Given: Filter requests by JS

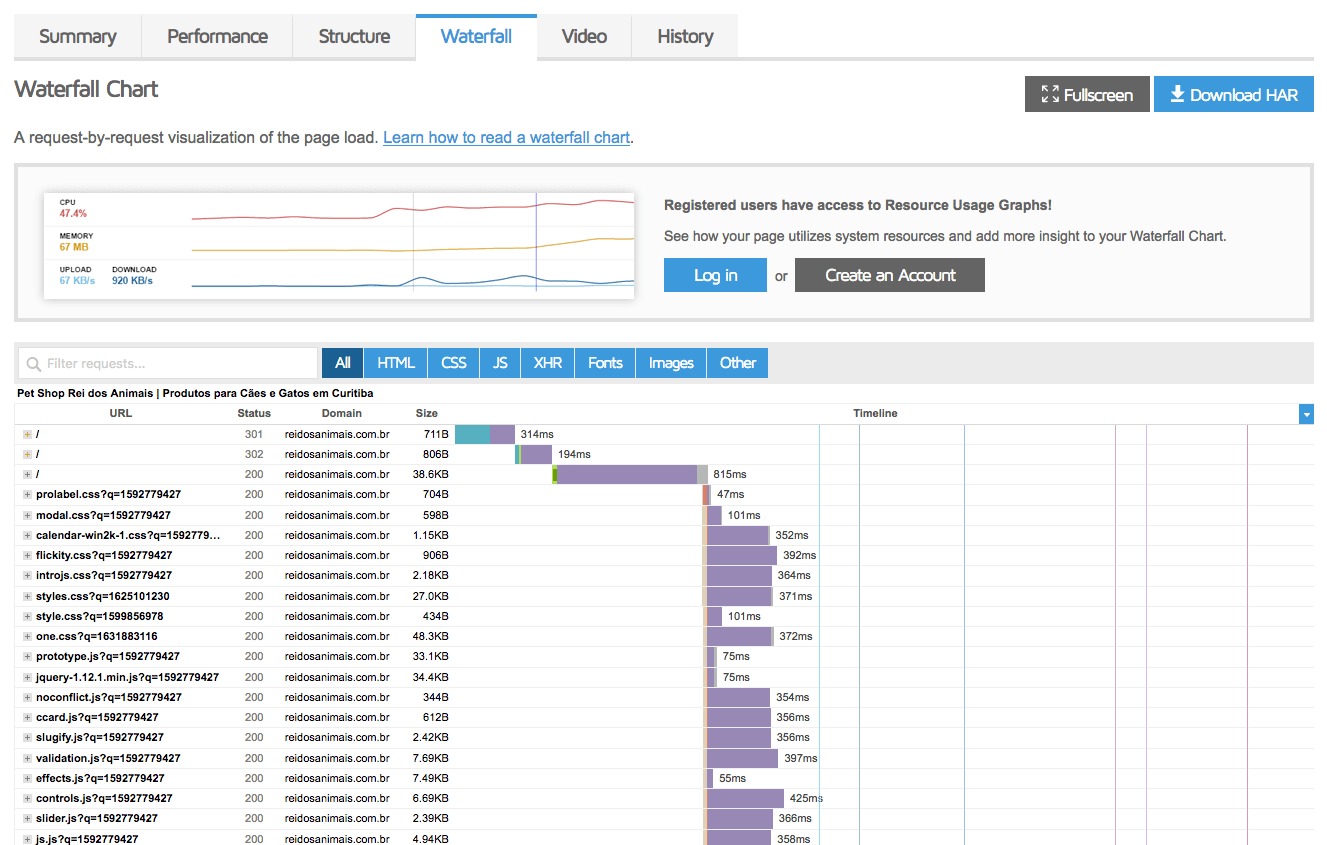Looking at the screenshot, I should pyautogui.click(x=500, y=363).
